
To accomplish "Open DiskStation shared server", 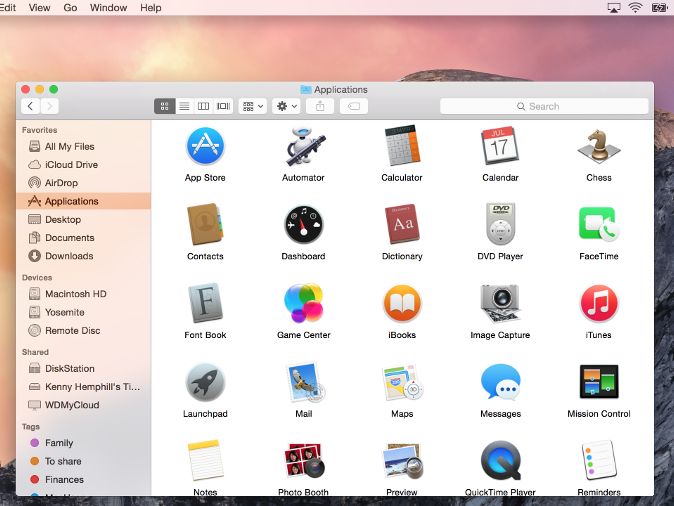I will pyautogui.click(x=83, y=368).
